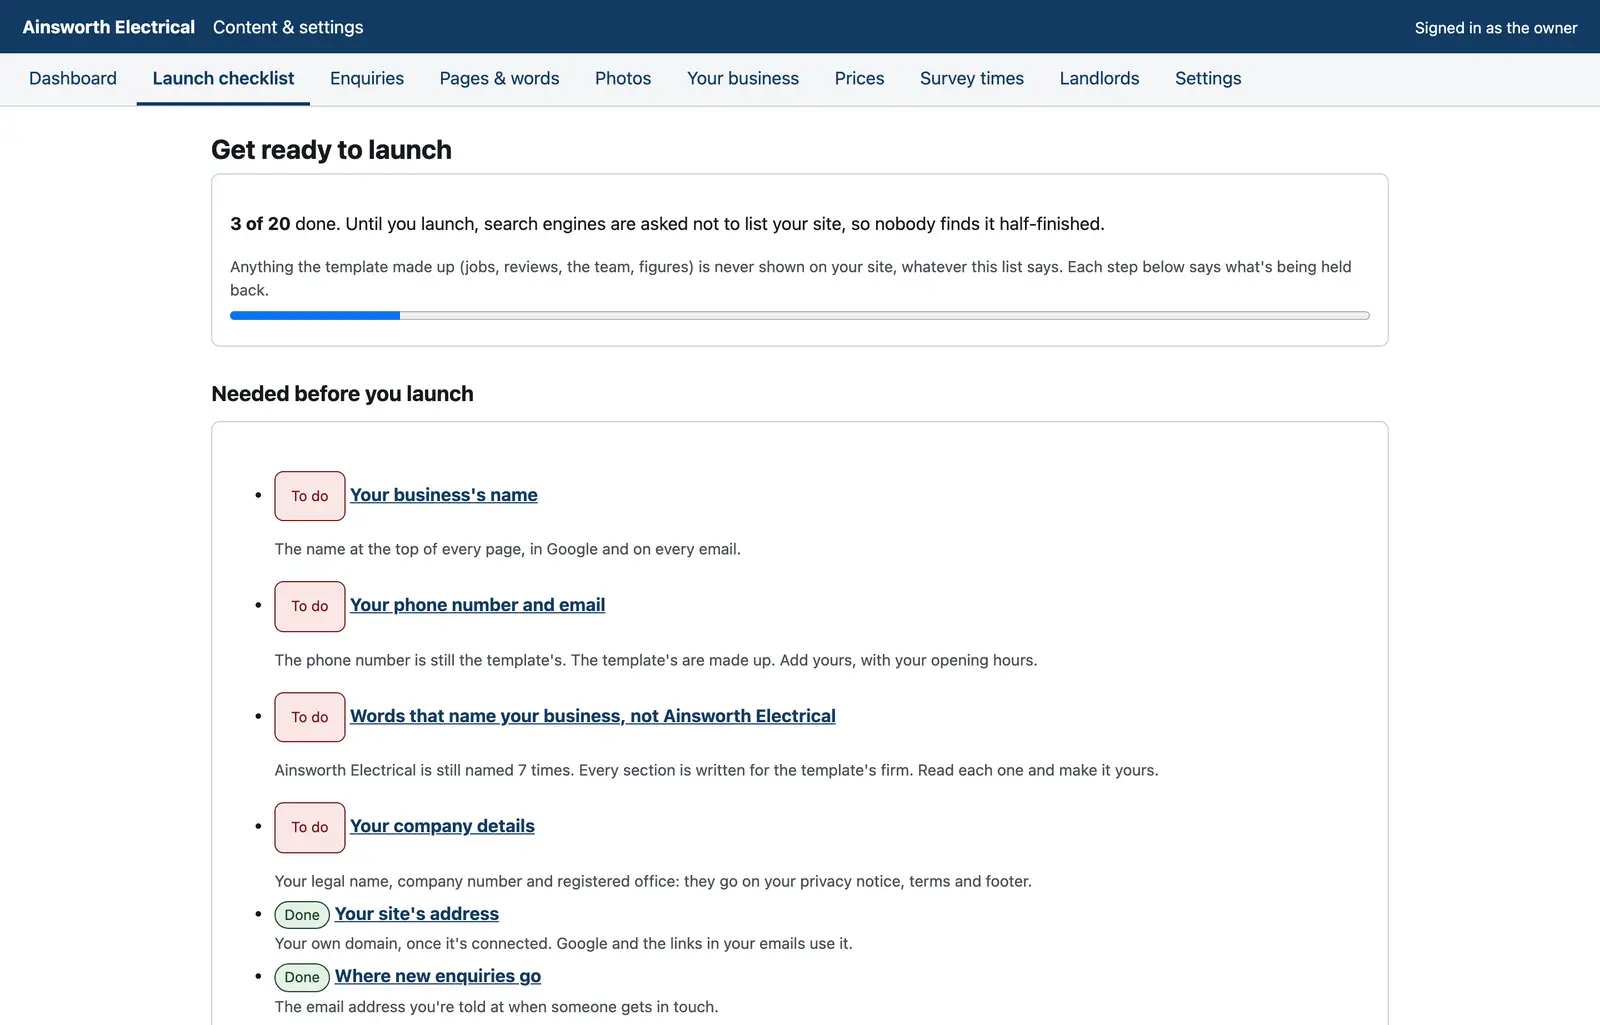Open the Survey times tab
The image size is (1600, 1025).
[972, 78]
